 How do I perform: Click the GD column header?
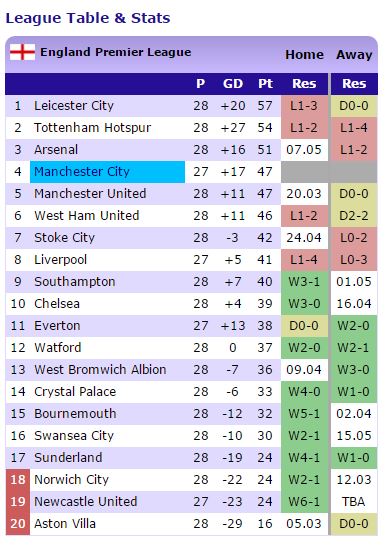coord(233,84)
